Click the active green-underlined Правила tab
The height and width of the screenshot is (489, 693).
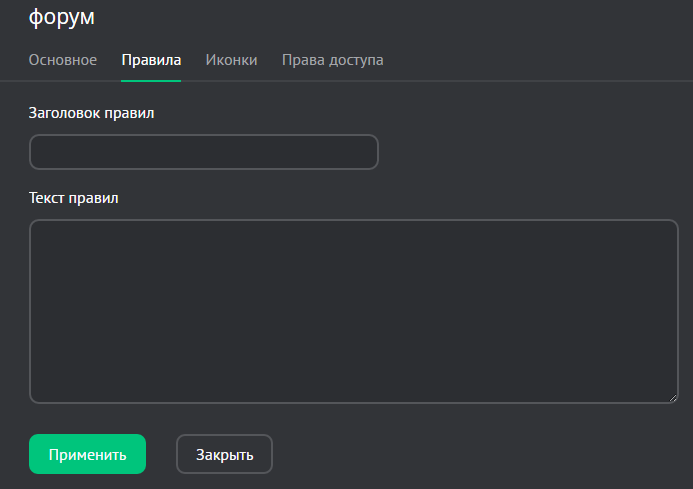(151, 60)
